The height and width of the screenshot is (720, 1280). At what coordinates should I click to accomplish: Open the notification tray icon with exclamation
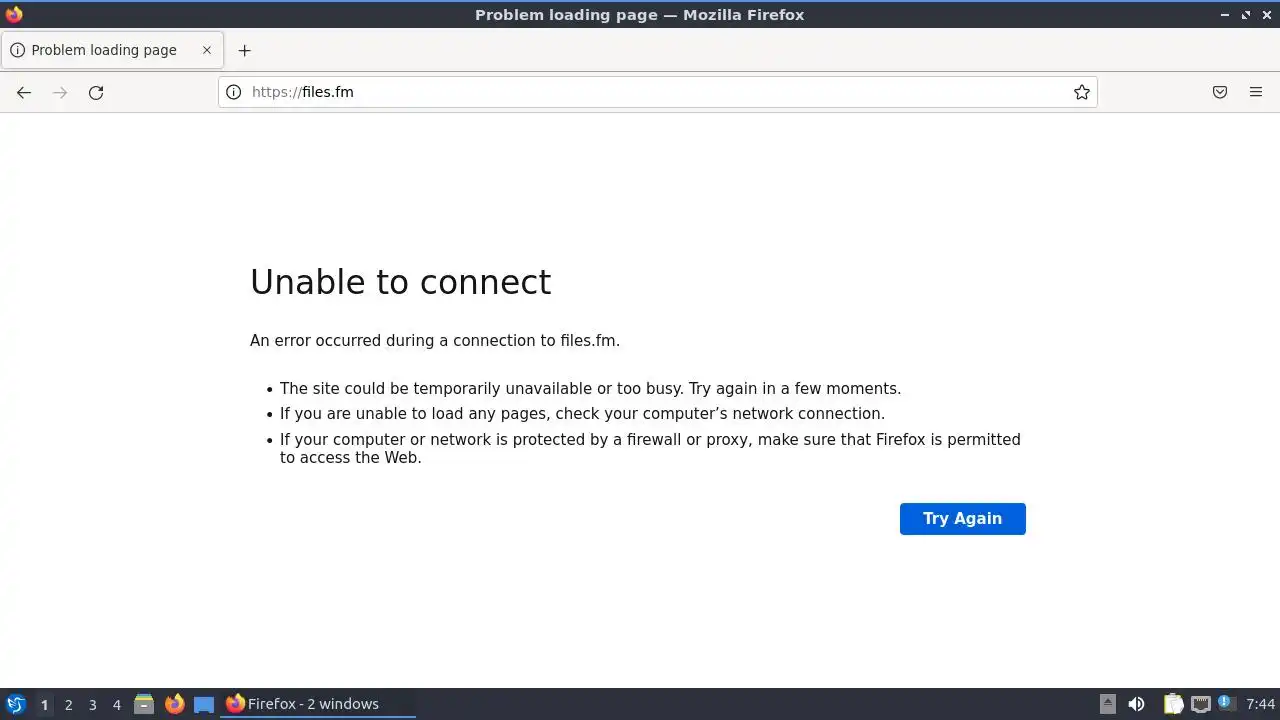(1227, 704)
